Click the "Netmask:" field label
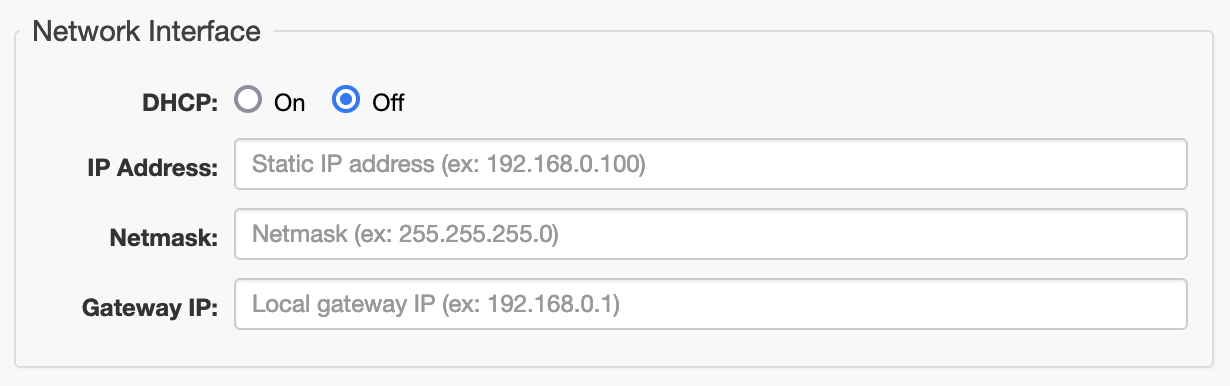 click(x=163, y=237)
